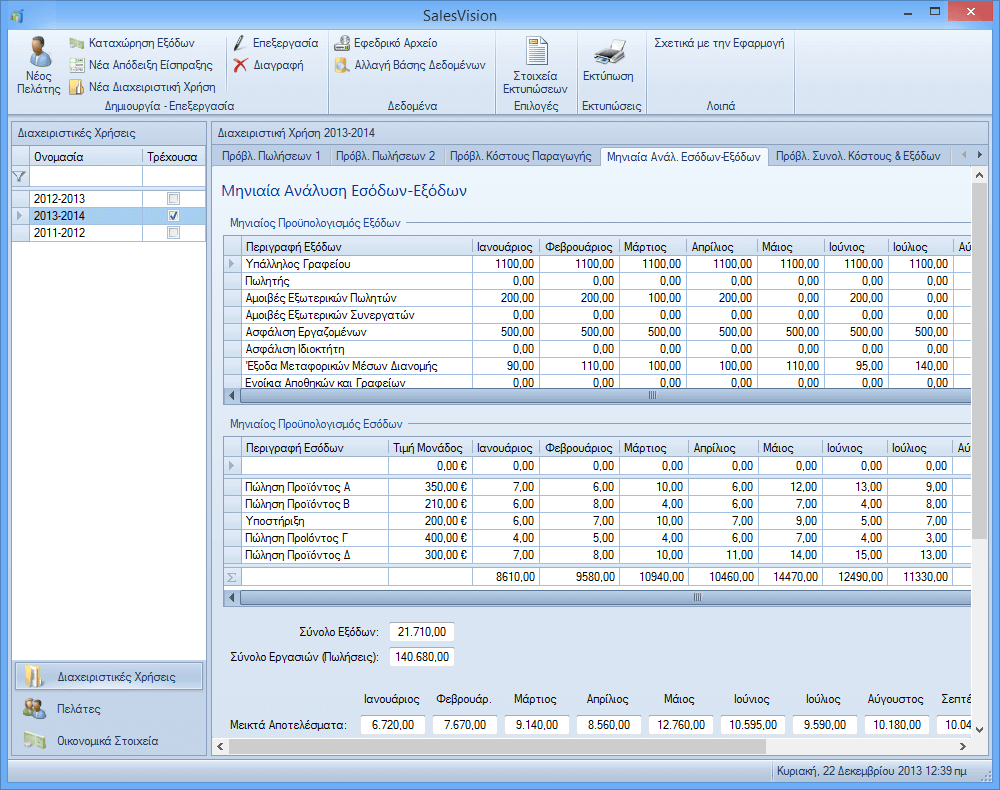The height and width of the screenshot is (790, 1000).
Task: Click the Επεξεργασία pencil icon
Action: [240, 44]
